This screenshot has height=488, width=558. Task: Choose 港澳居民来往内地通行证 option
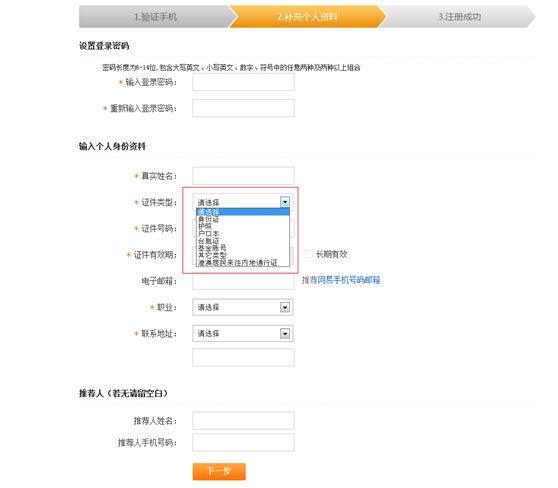pyautogui.click(x=237, y=263)
